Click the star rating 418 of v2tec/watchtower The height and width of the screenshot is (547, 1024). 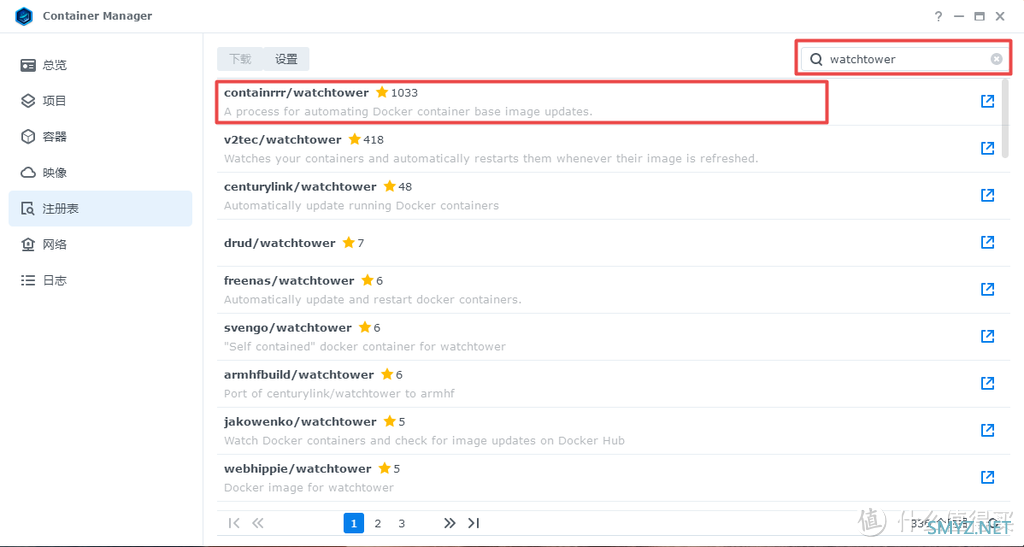click(366, 140)
